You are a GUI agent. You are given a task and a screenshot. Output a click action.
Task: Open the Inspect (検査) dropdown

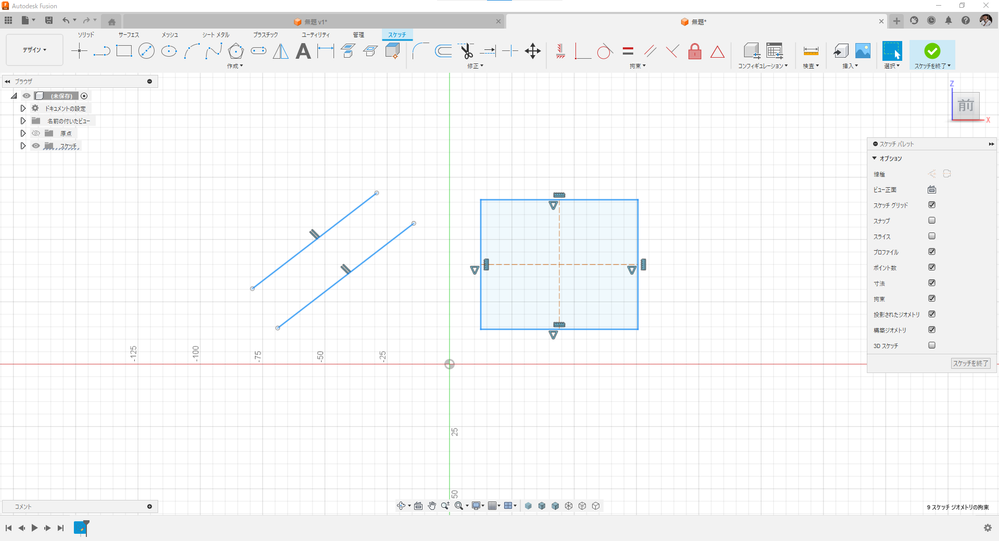pyautogui.click(x=811, y=66)
